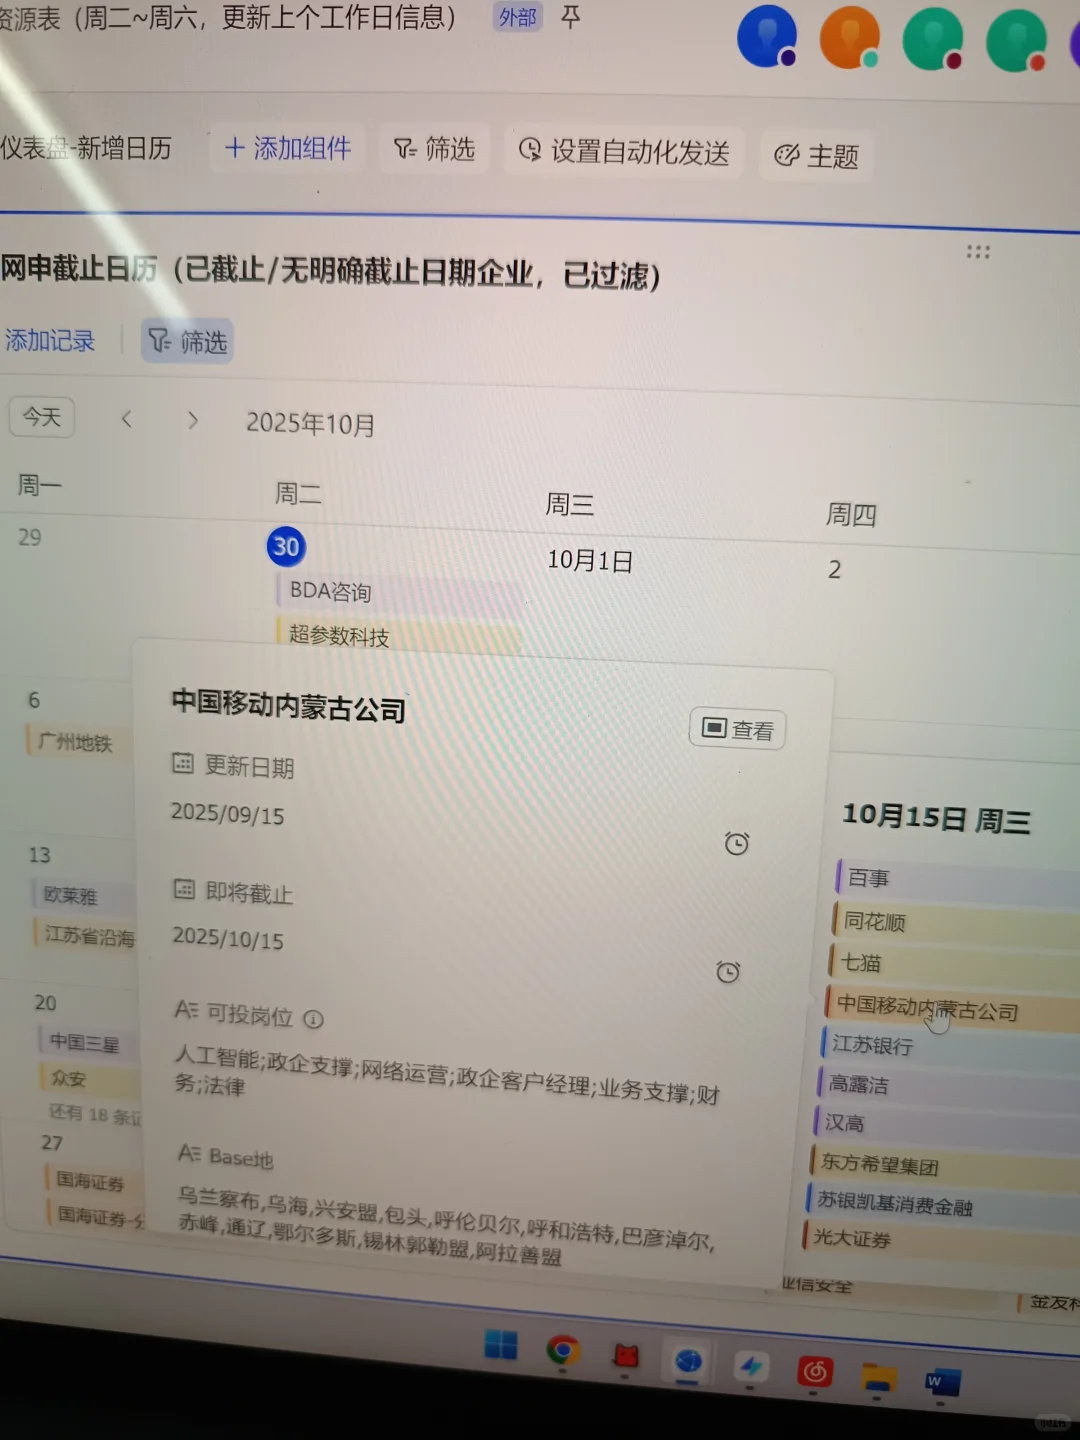Select the highlighted day 30
Screen dimensions: 1080x1440
[286, 547]
